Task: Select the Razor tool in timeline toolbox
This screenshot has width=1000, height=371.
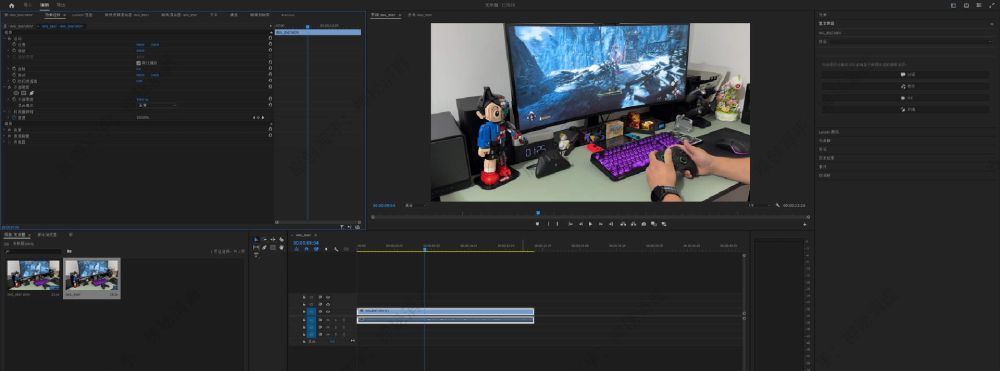Action: coord(281,240)
